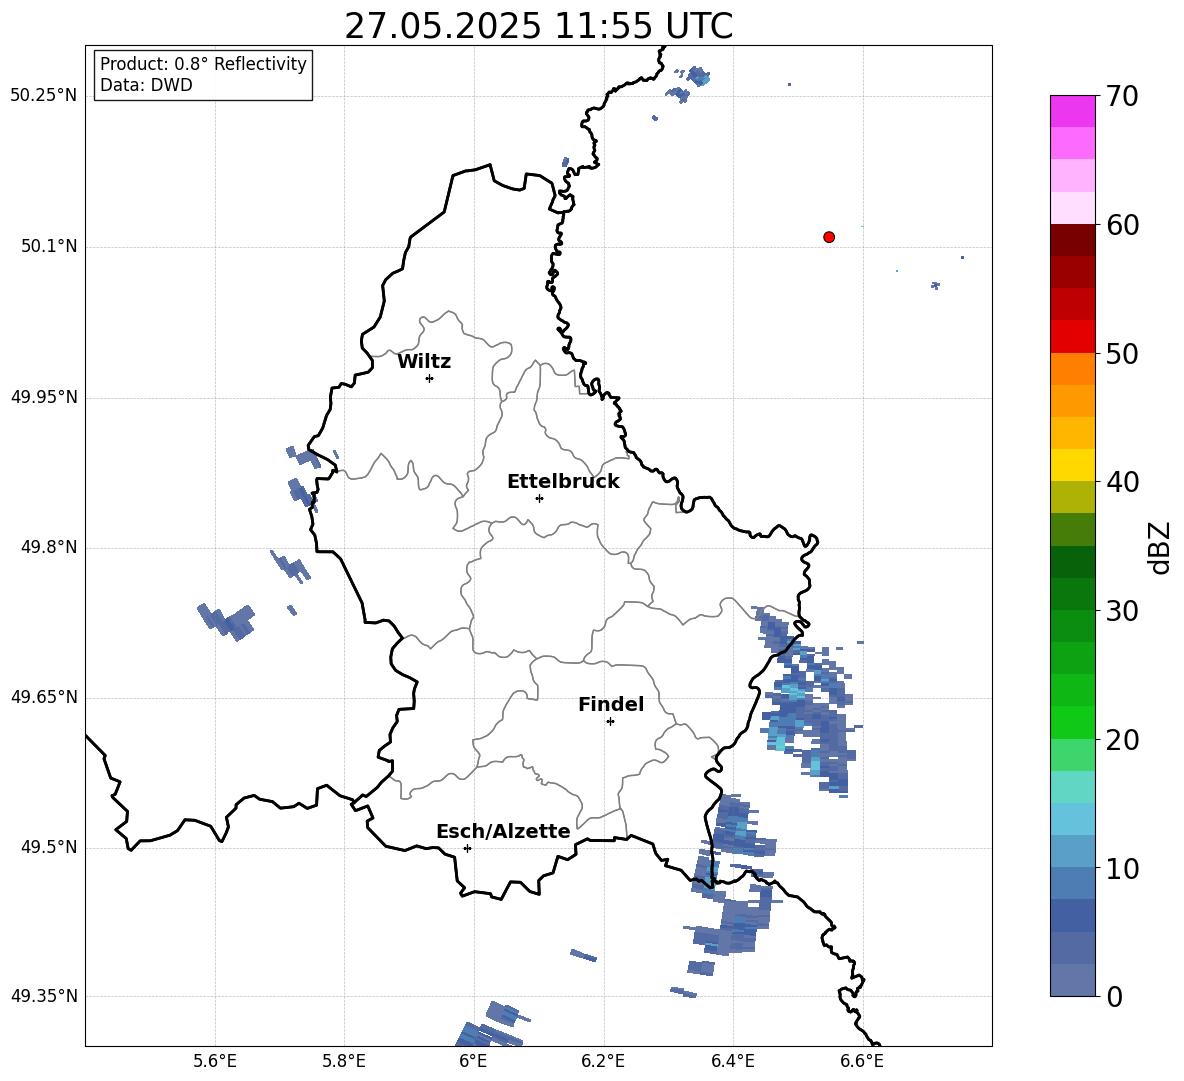Pick the grey-blue swatch at colorbar bottom

[1073, 980]
